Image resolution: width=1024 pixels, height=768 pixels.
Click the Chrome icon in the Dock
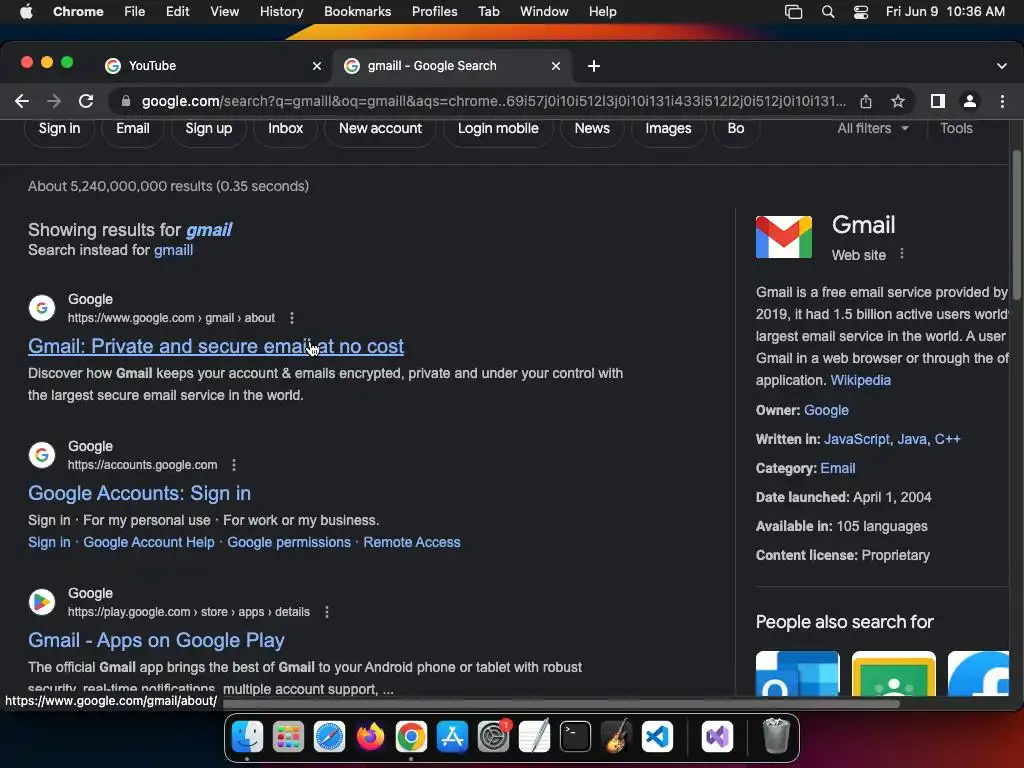[411, 737]
